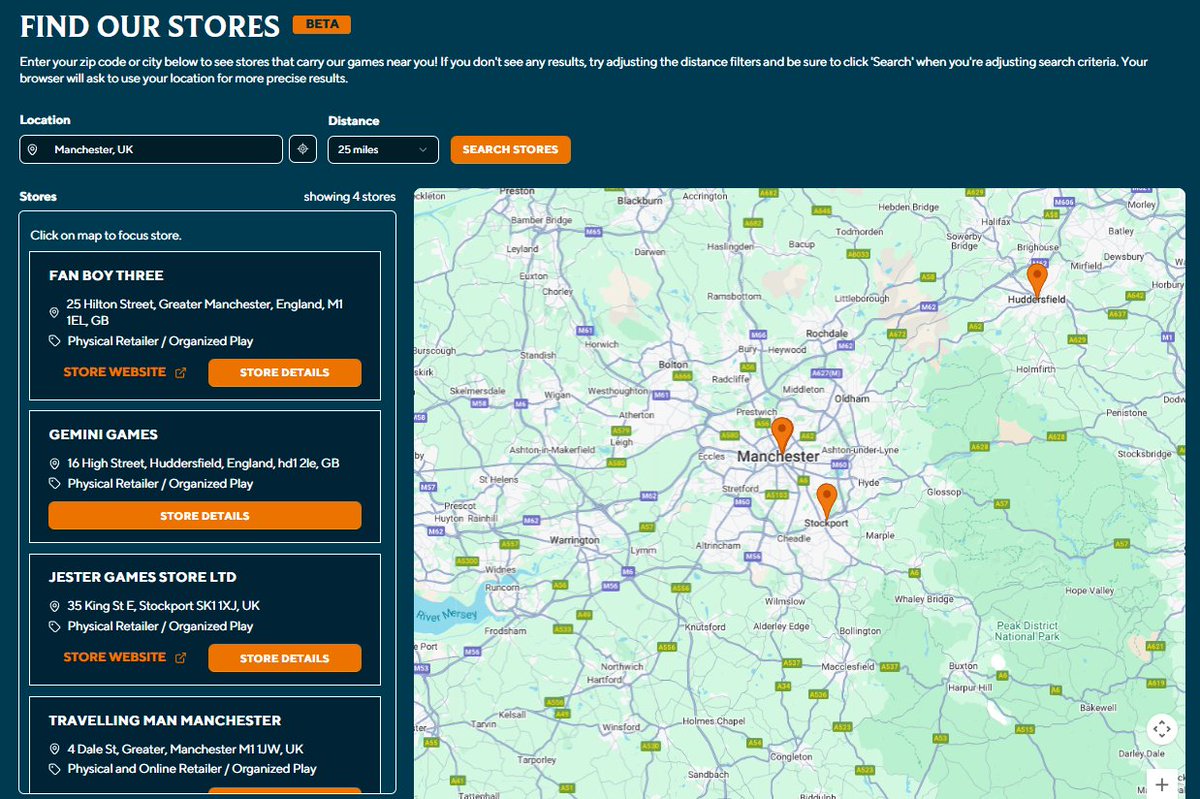The image size is (1200, 799).
Task: Click the location pin icon by 16 High Street
Action: pyautogui.click(x=54, y=465)
